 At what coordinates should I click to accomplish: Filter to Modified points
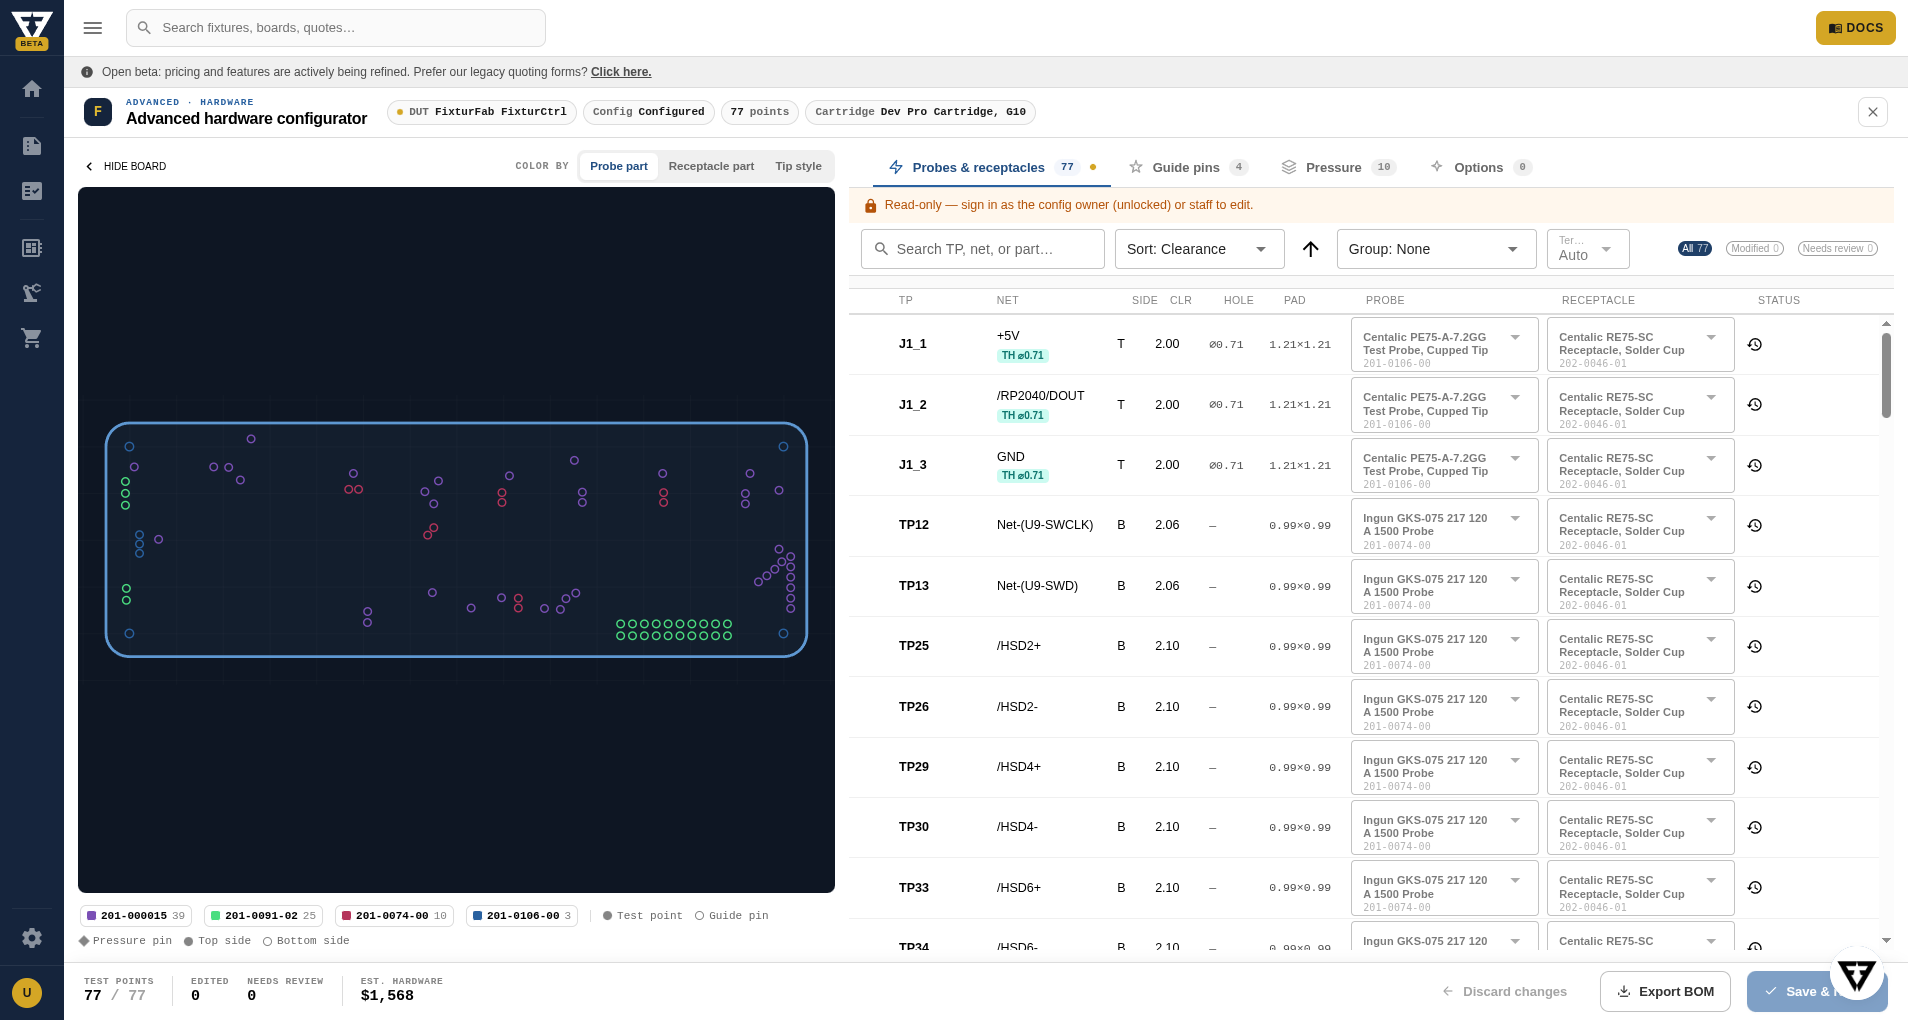point(1755,249)
